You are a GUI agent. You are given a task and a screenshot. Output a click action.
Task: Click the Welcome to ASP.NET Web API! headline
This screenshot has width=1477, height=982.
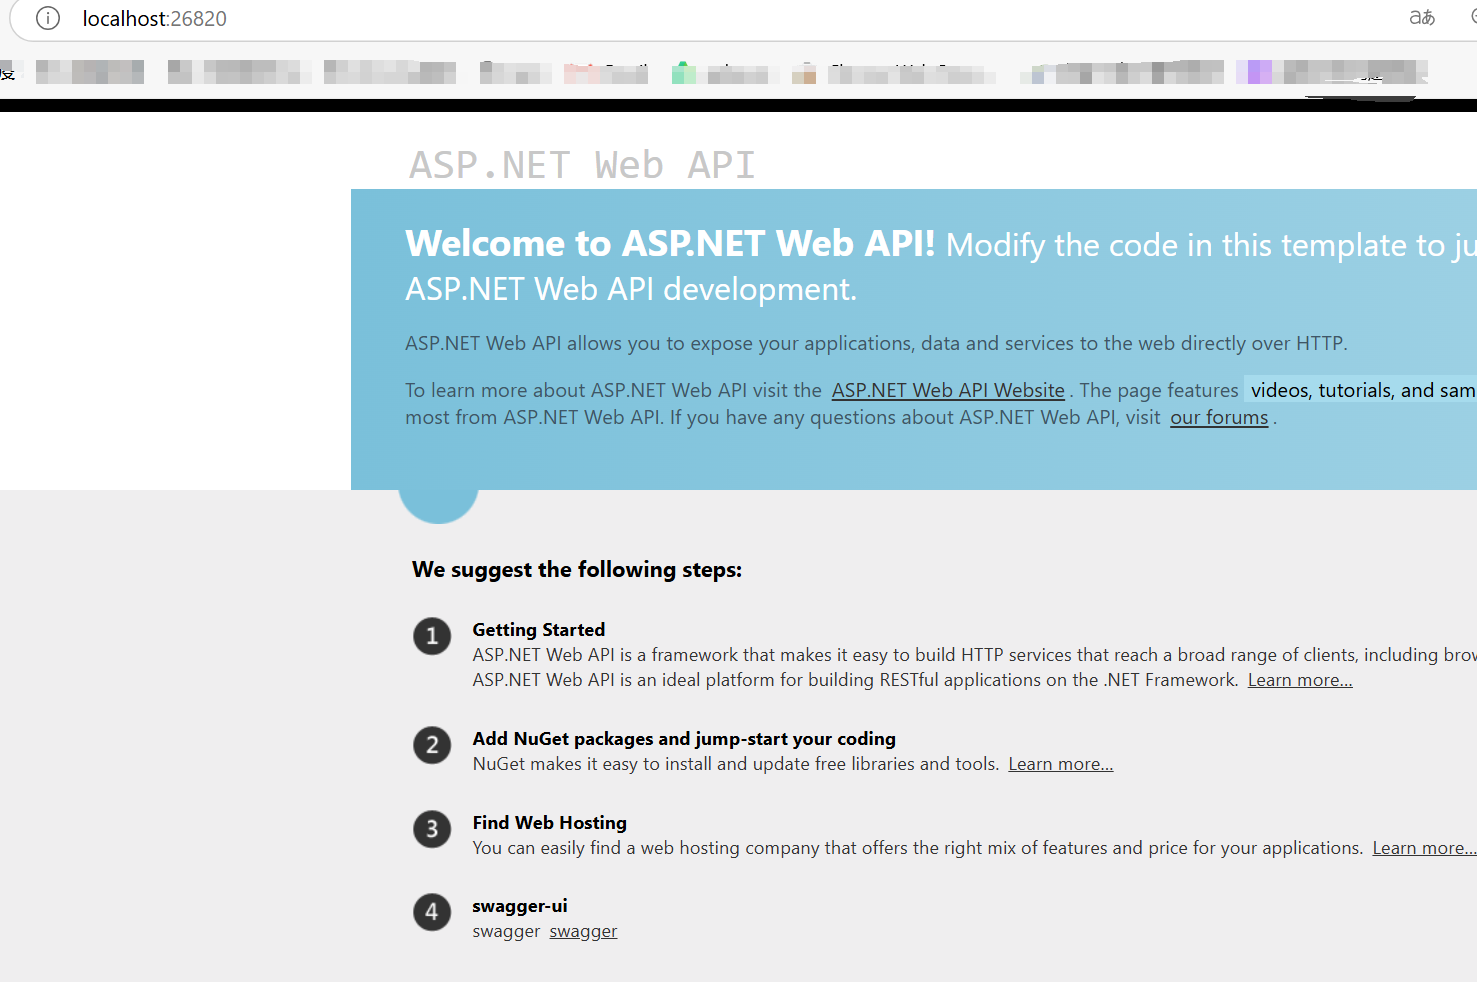tap(670, 243)
